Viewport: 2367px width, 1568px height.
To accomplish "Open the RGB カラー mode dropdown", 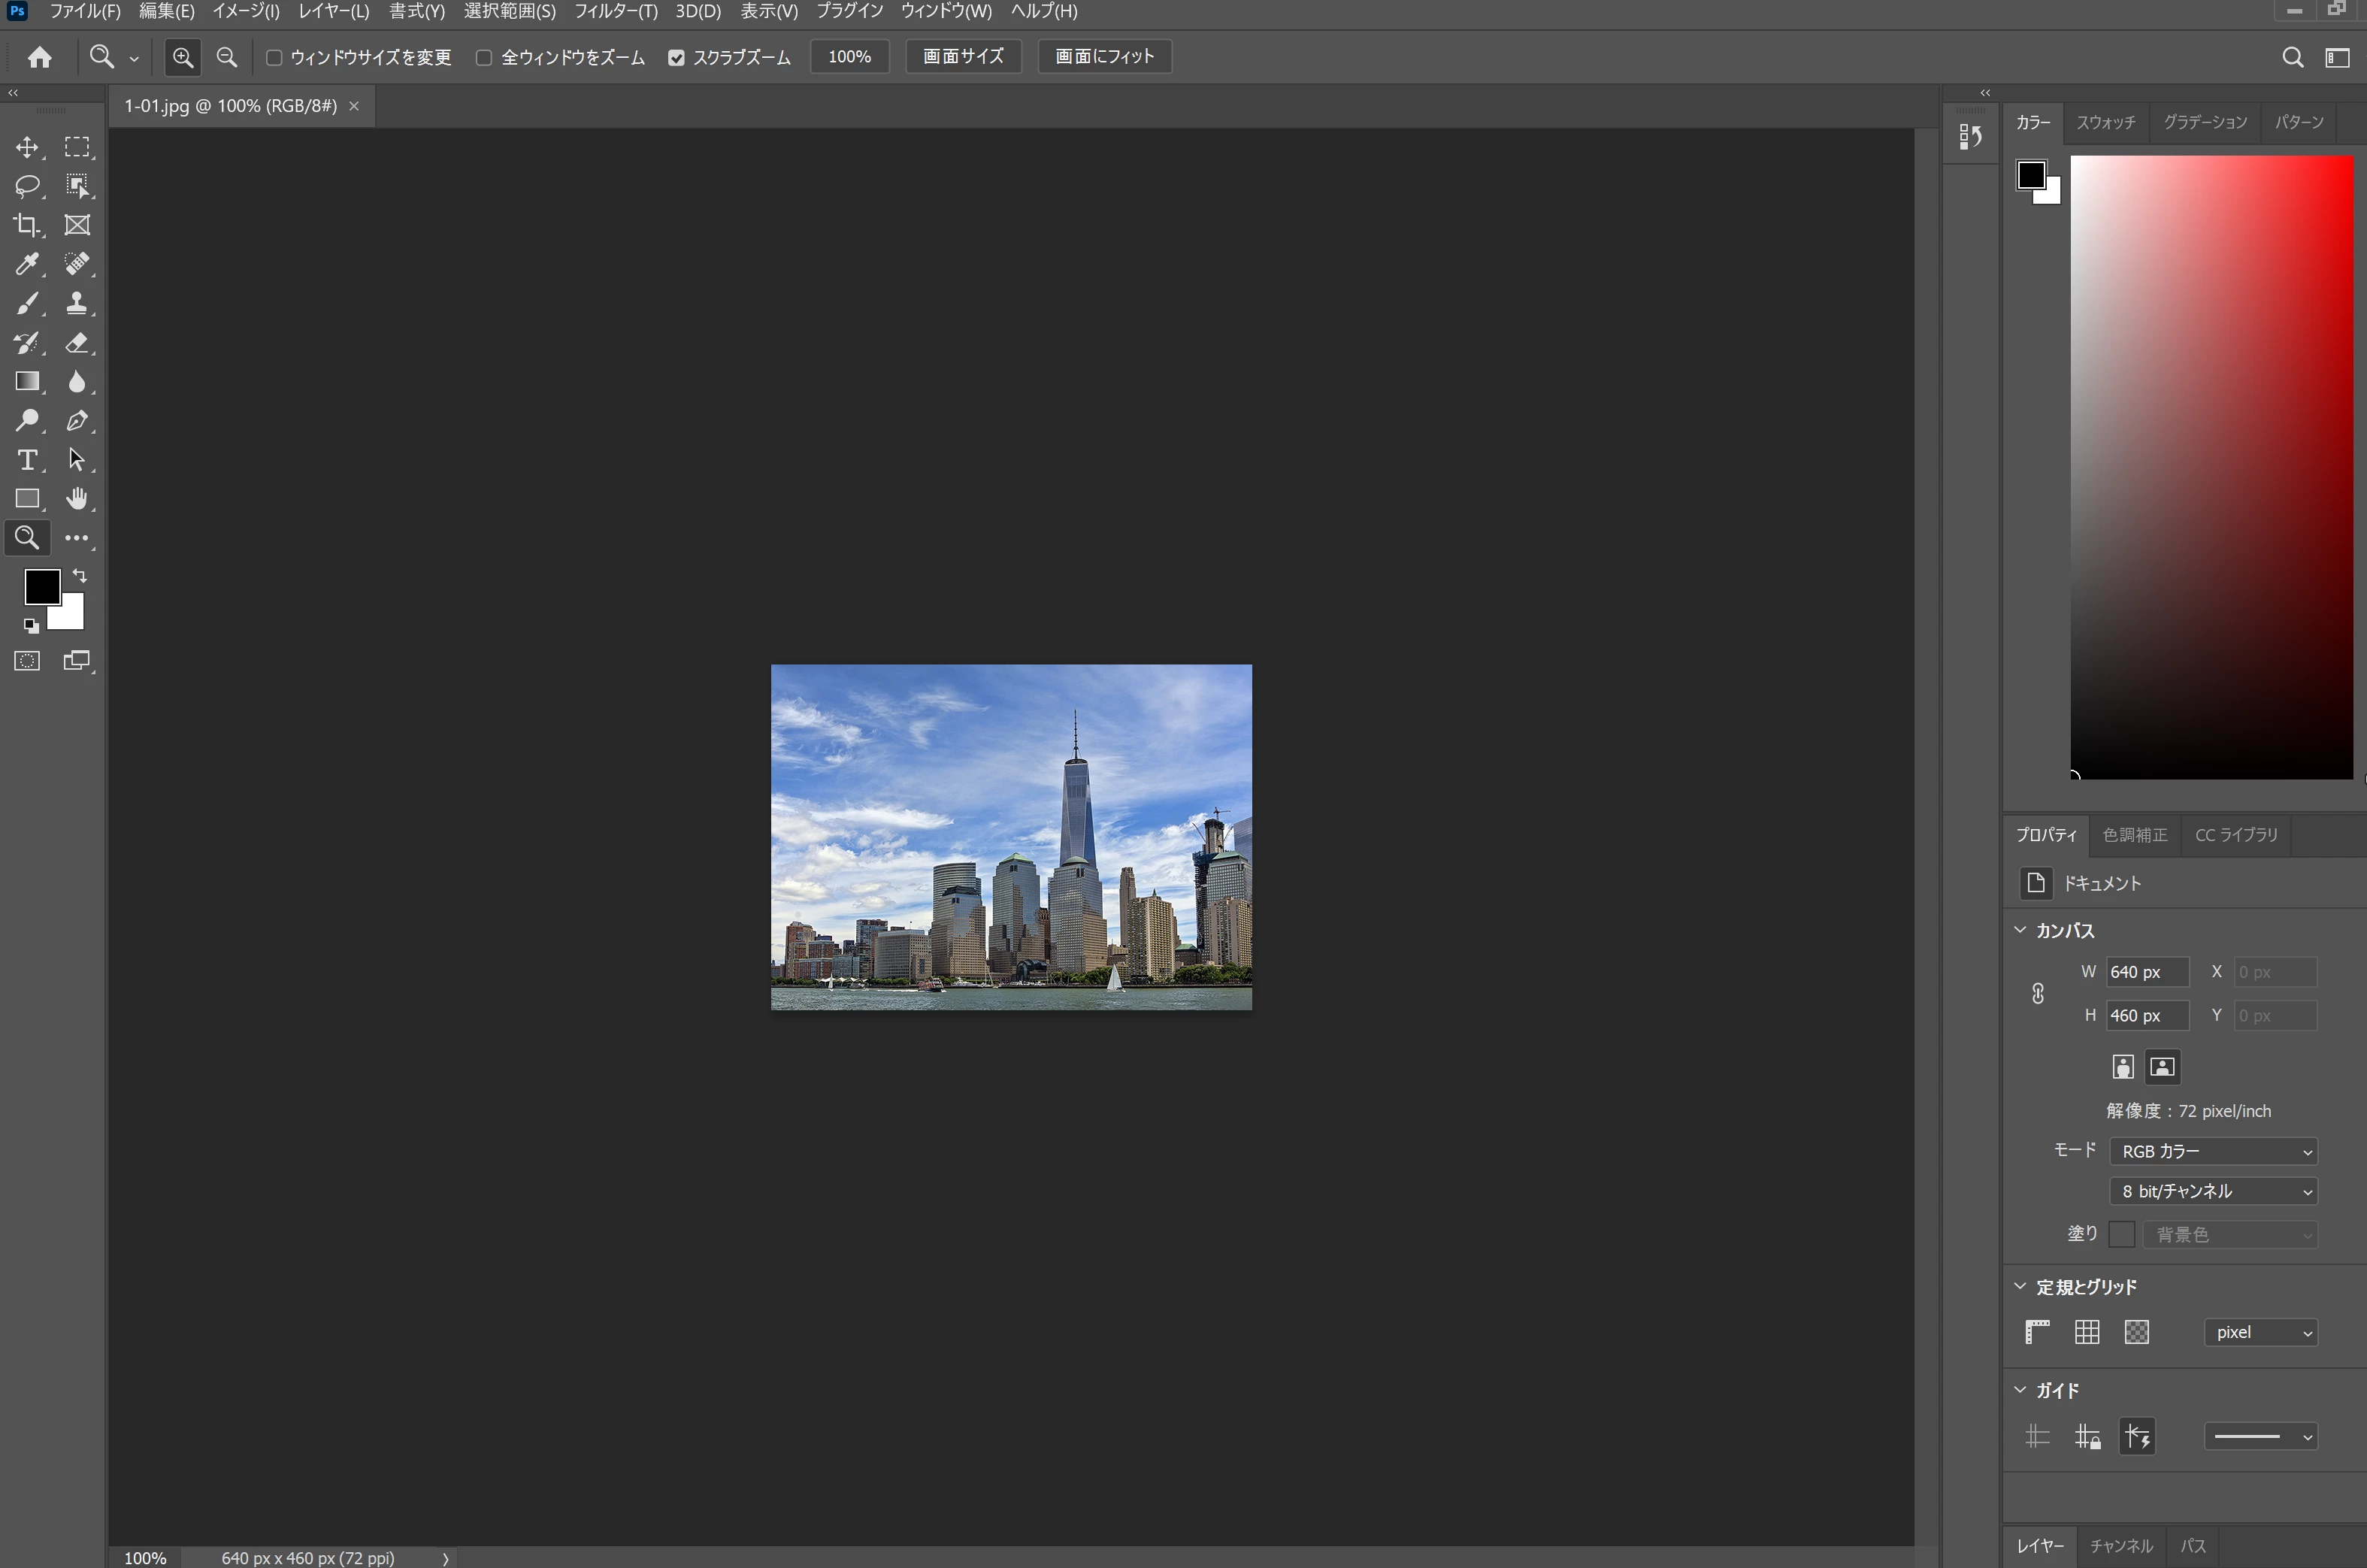I will 2213,1151.
